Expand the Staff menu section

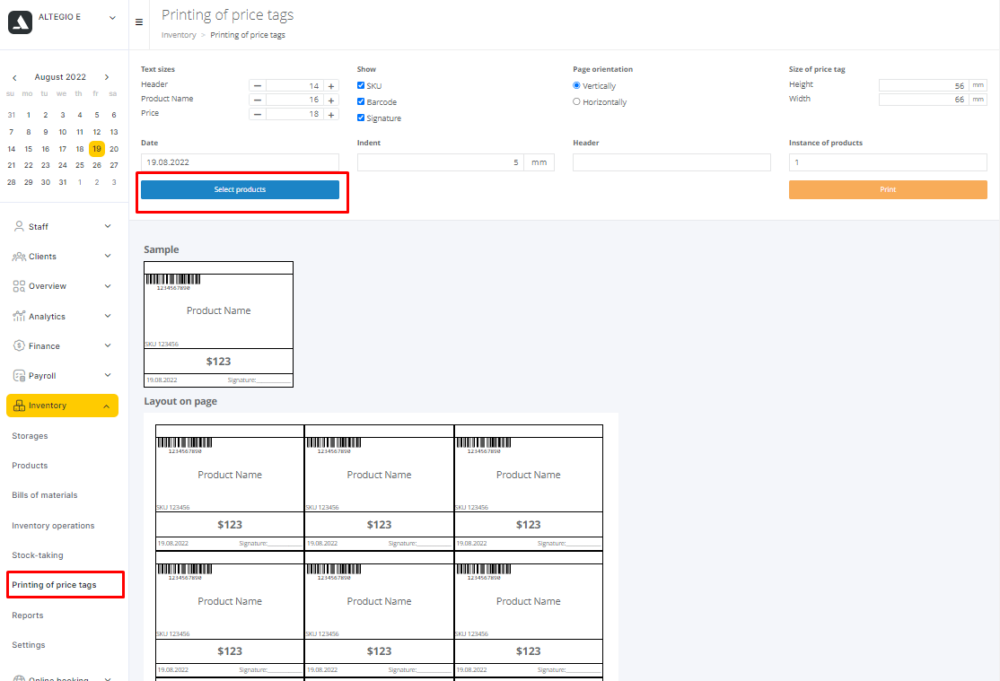(x=108, y=226)
